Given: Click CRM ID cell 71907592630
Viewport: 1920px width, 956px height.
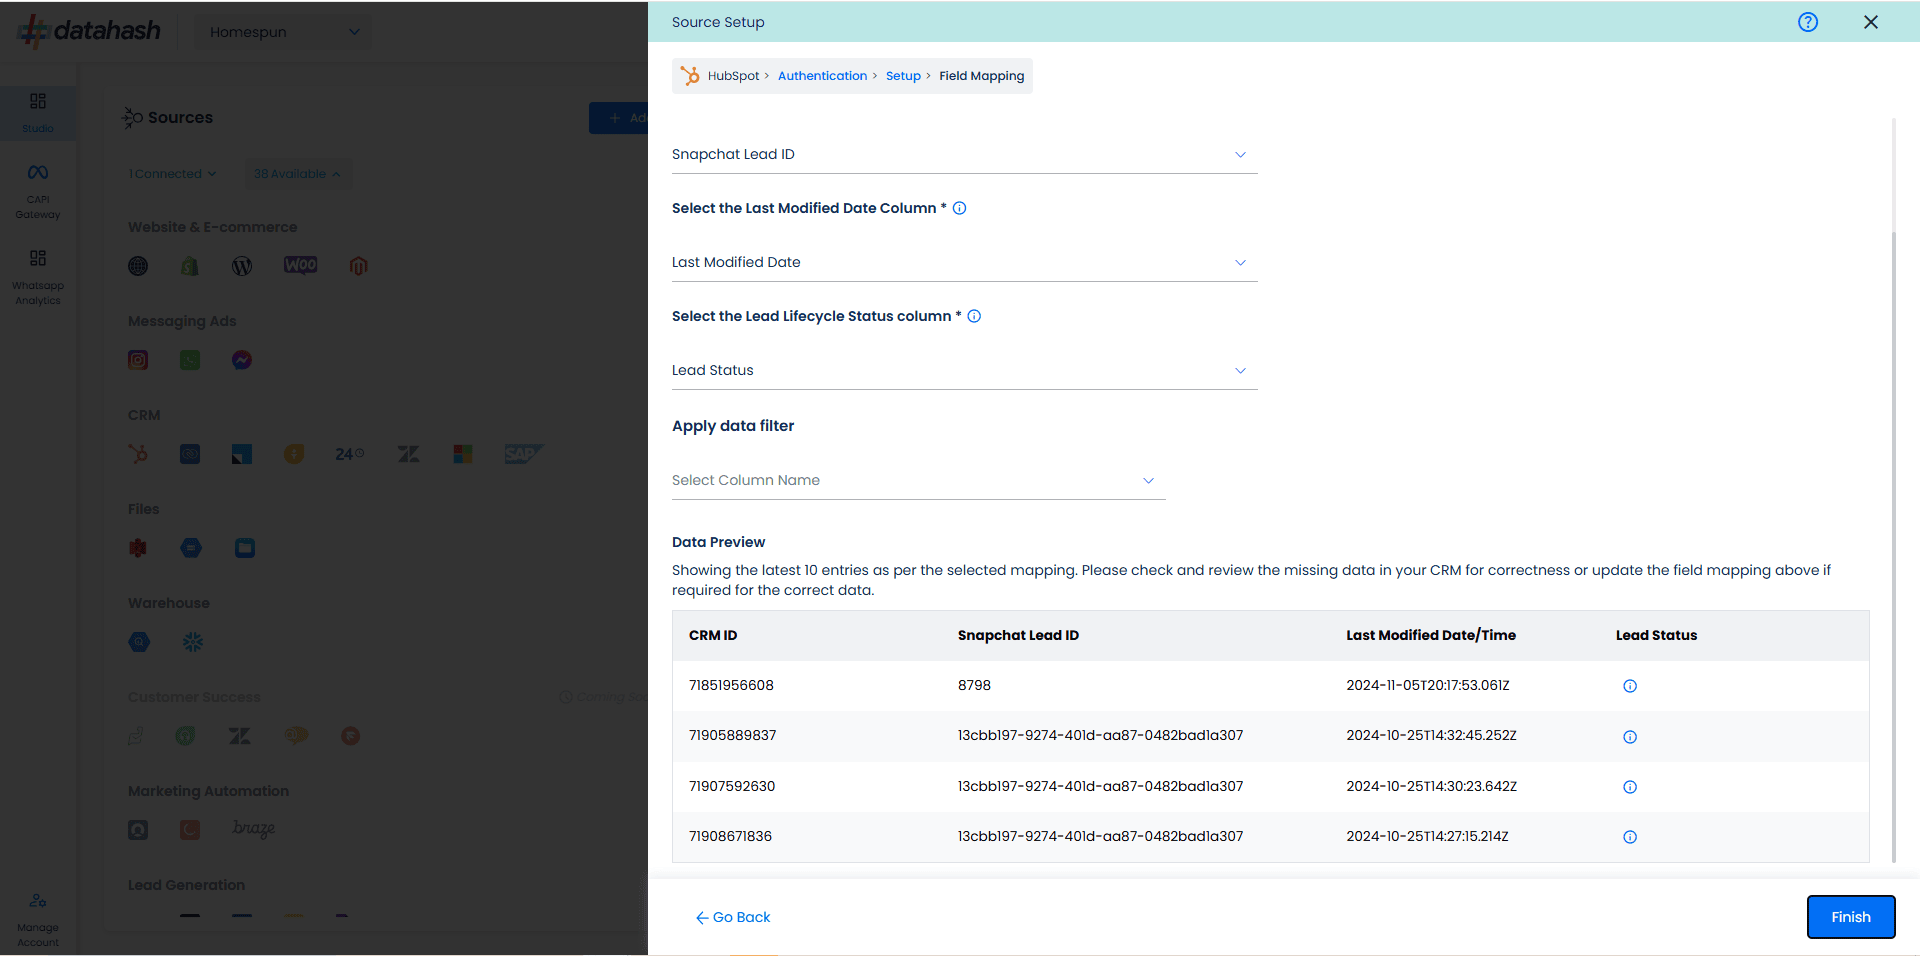Looking at the screenshot, I should [x=732, y=786].
